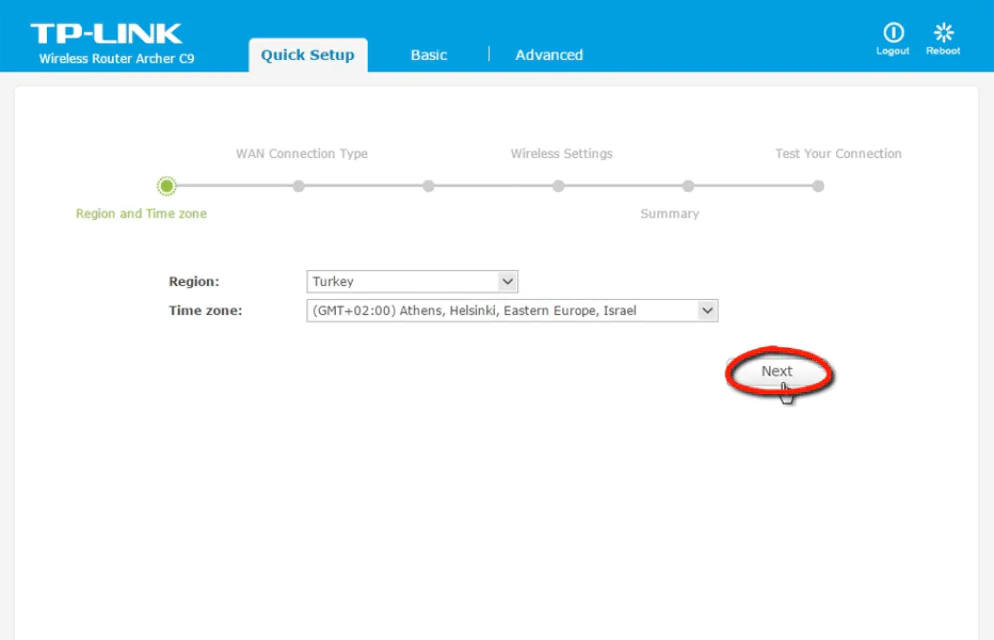
Task: Click the Summary step label
Action: point(669,214)
